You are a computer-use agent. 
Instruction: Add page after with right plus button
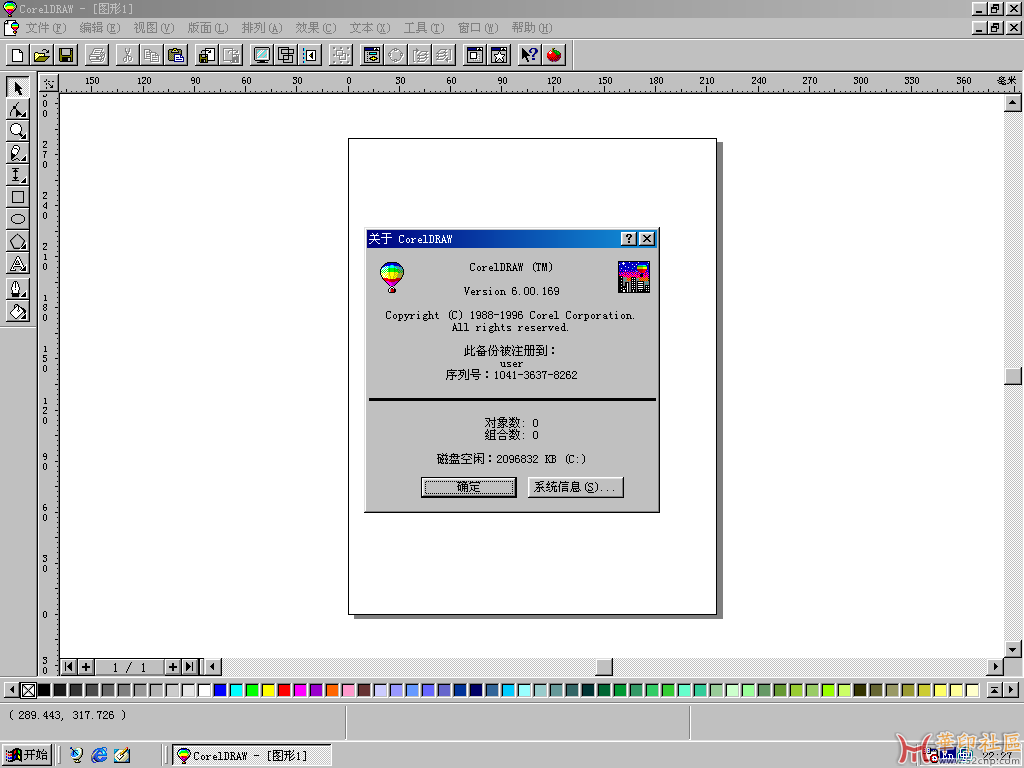pos(172,667)
